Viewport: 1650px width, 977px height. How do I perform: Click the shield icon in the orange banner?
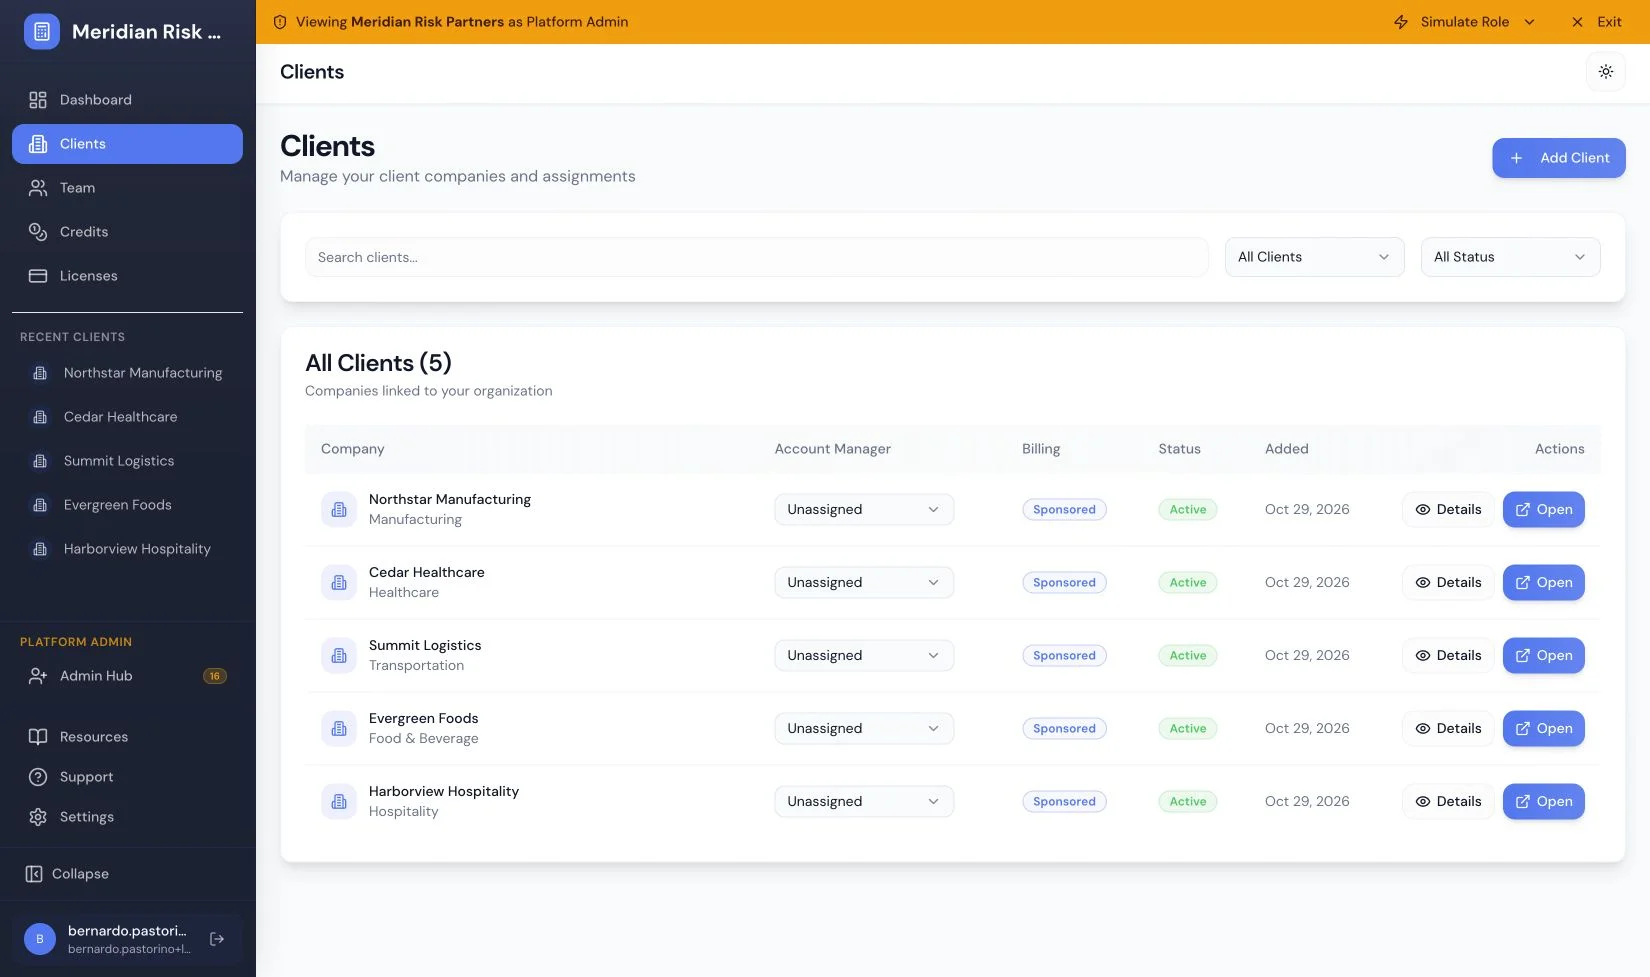280,22
